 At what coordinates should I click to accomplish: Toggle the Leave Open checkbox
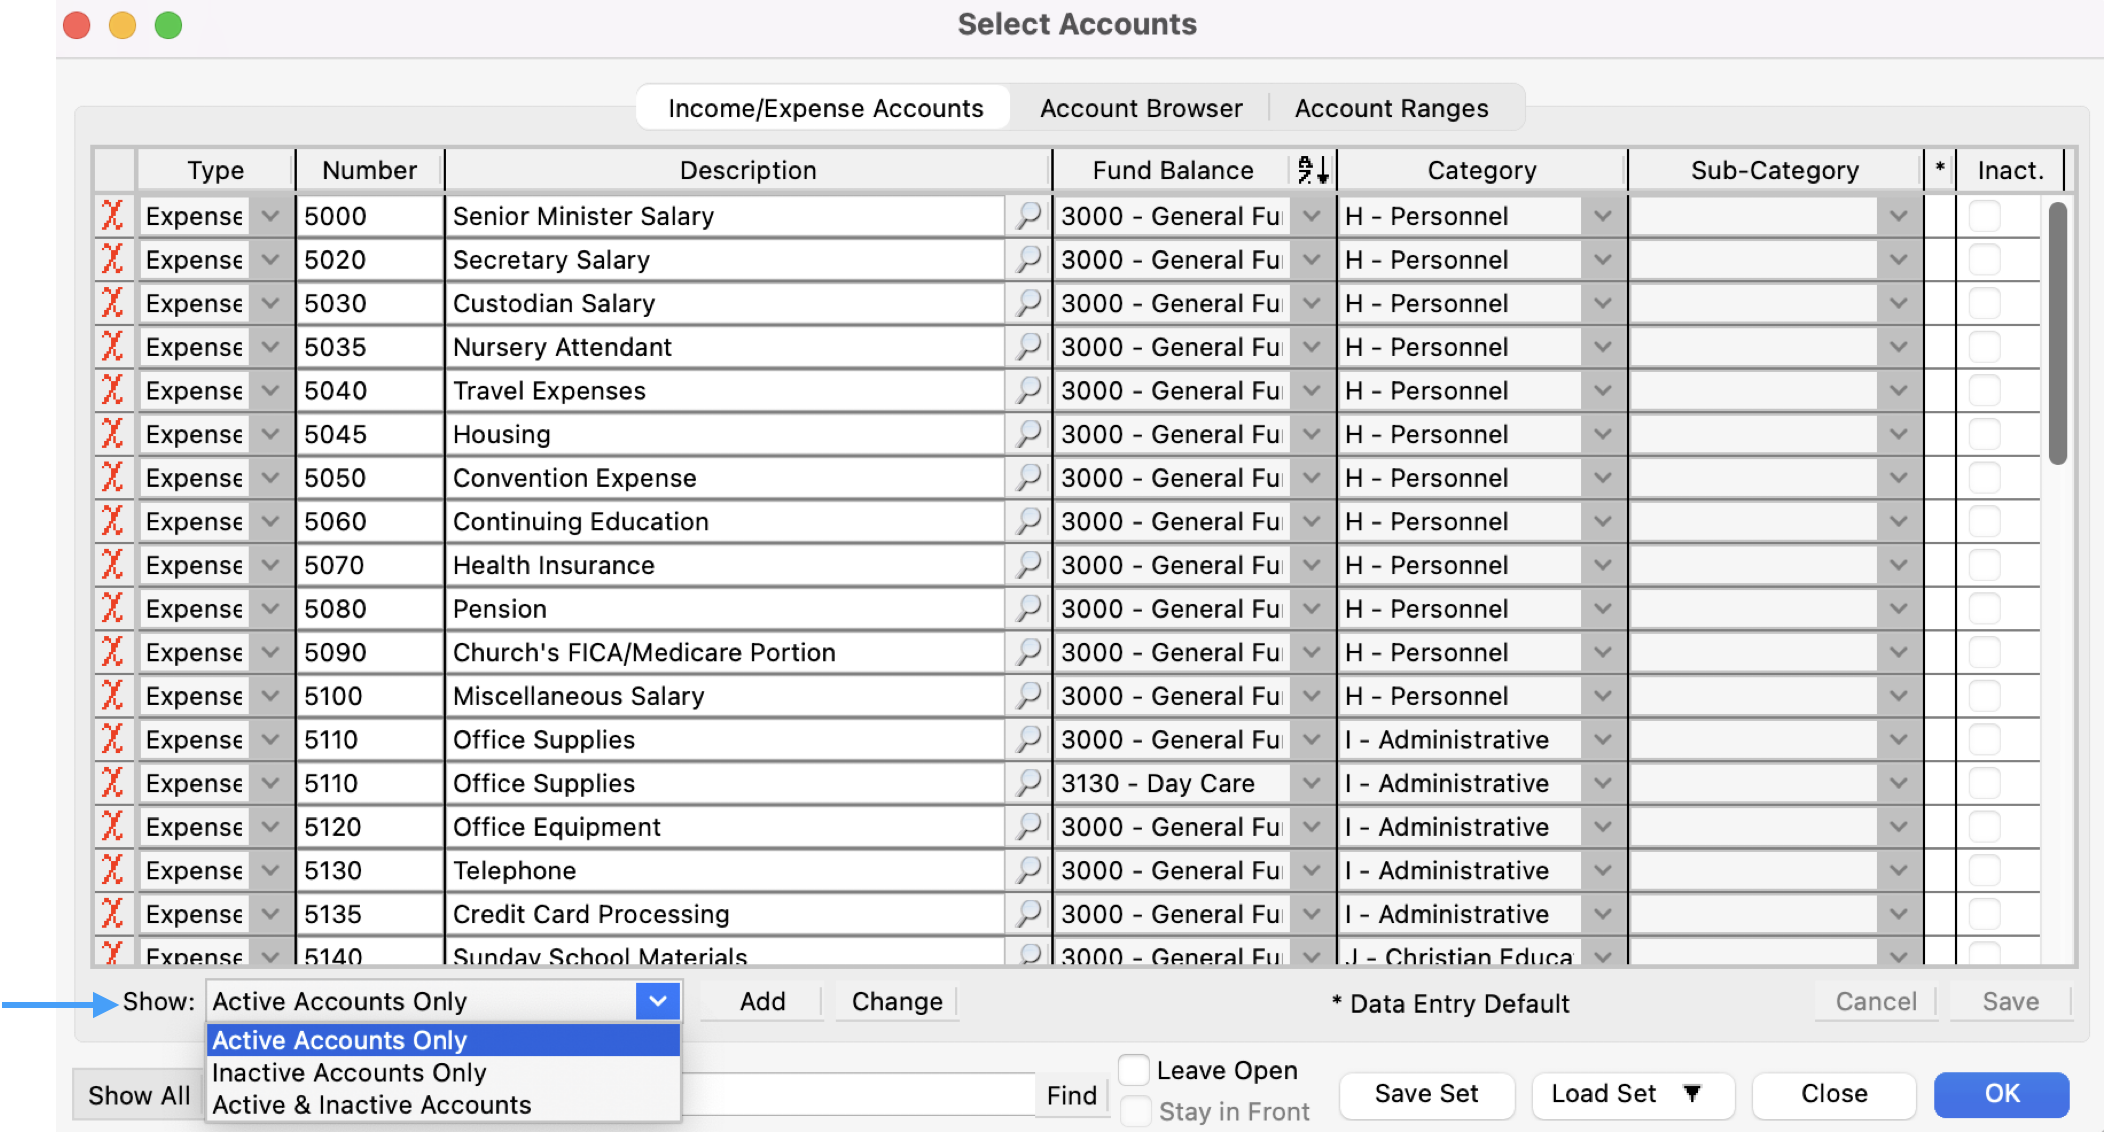point(1133,1070)
